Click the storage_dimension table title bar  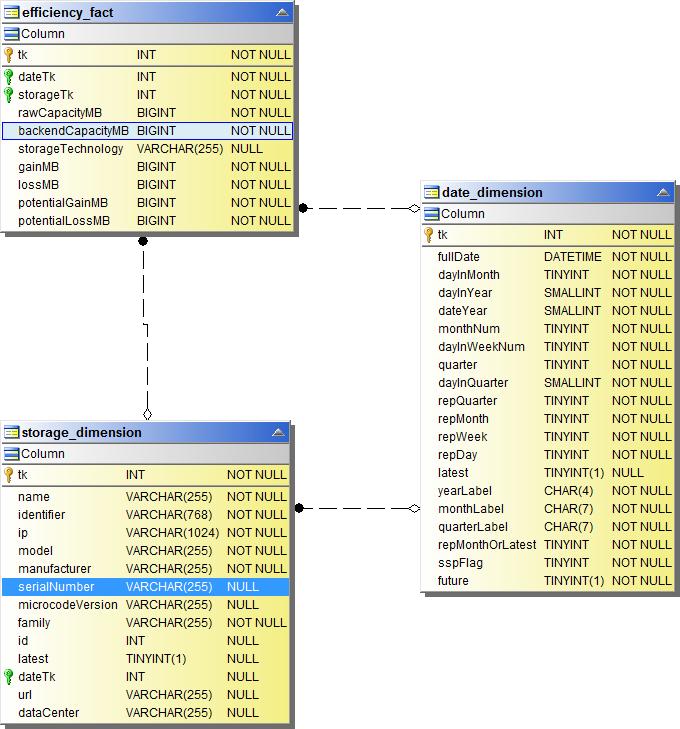[145, 432]
